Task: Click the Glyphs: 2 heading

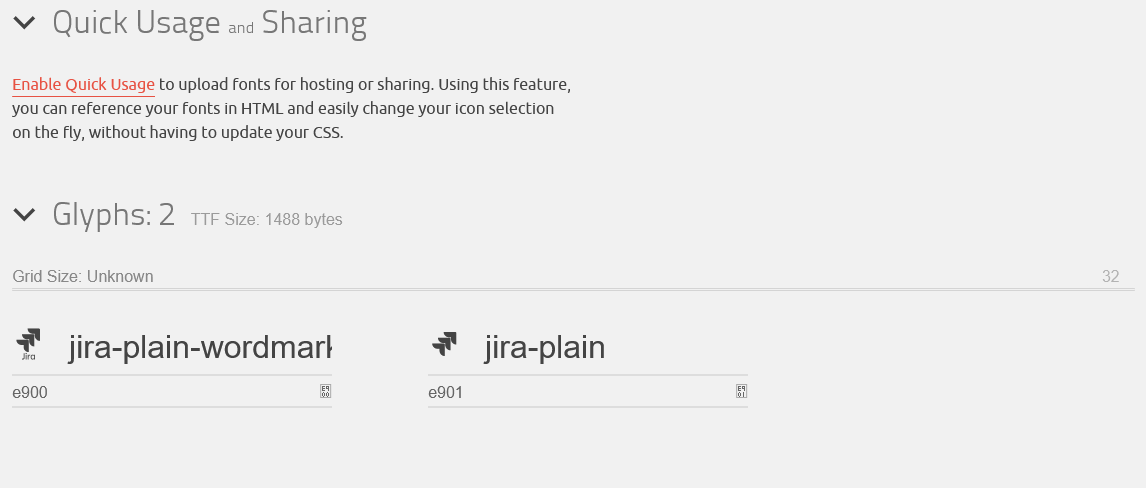Action: pos(113,215)
